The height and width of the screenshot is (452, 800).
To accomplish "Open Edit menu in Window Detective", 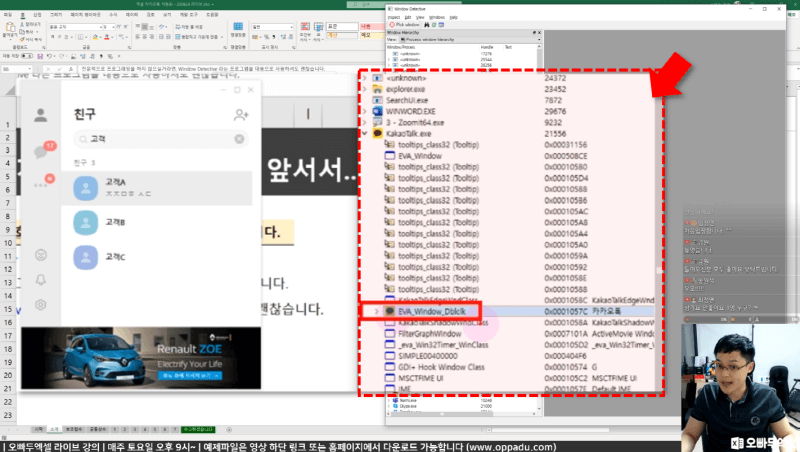I will pos(408,17).
